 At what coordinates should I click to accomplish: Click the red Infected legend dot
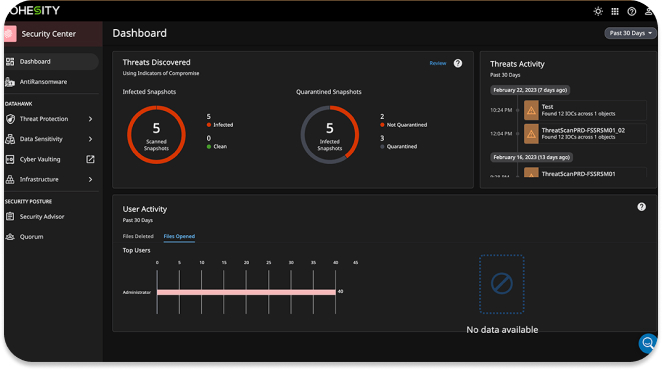point(209,125)
